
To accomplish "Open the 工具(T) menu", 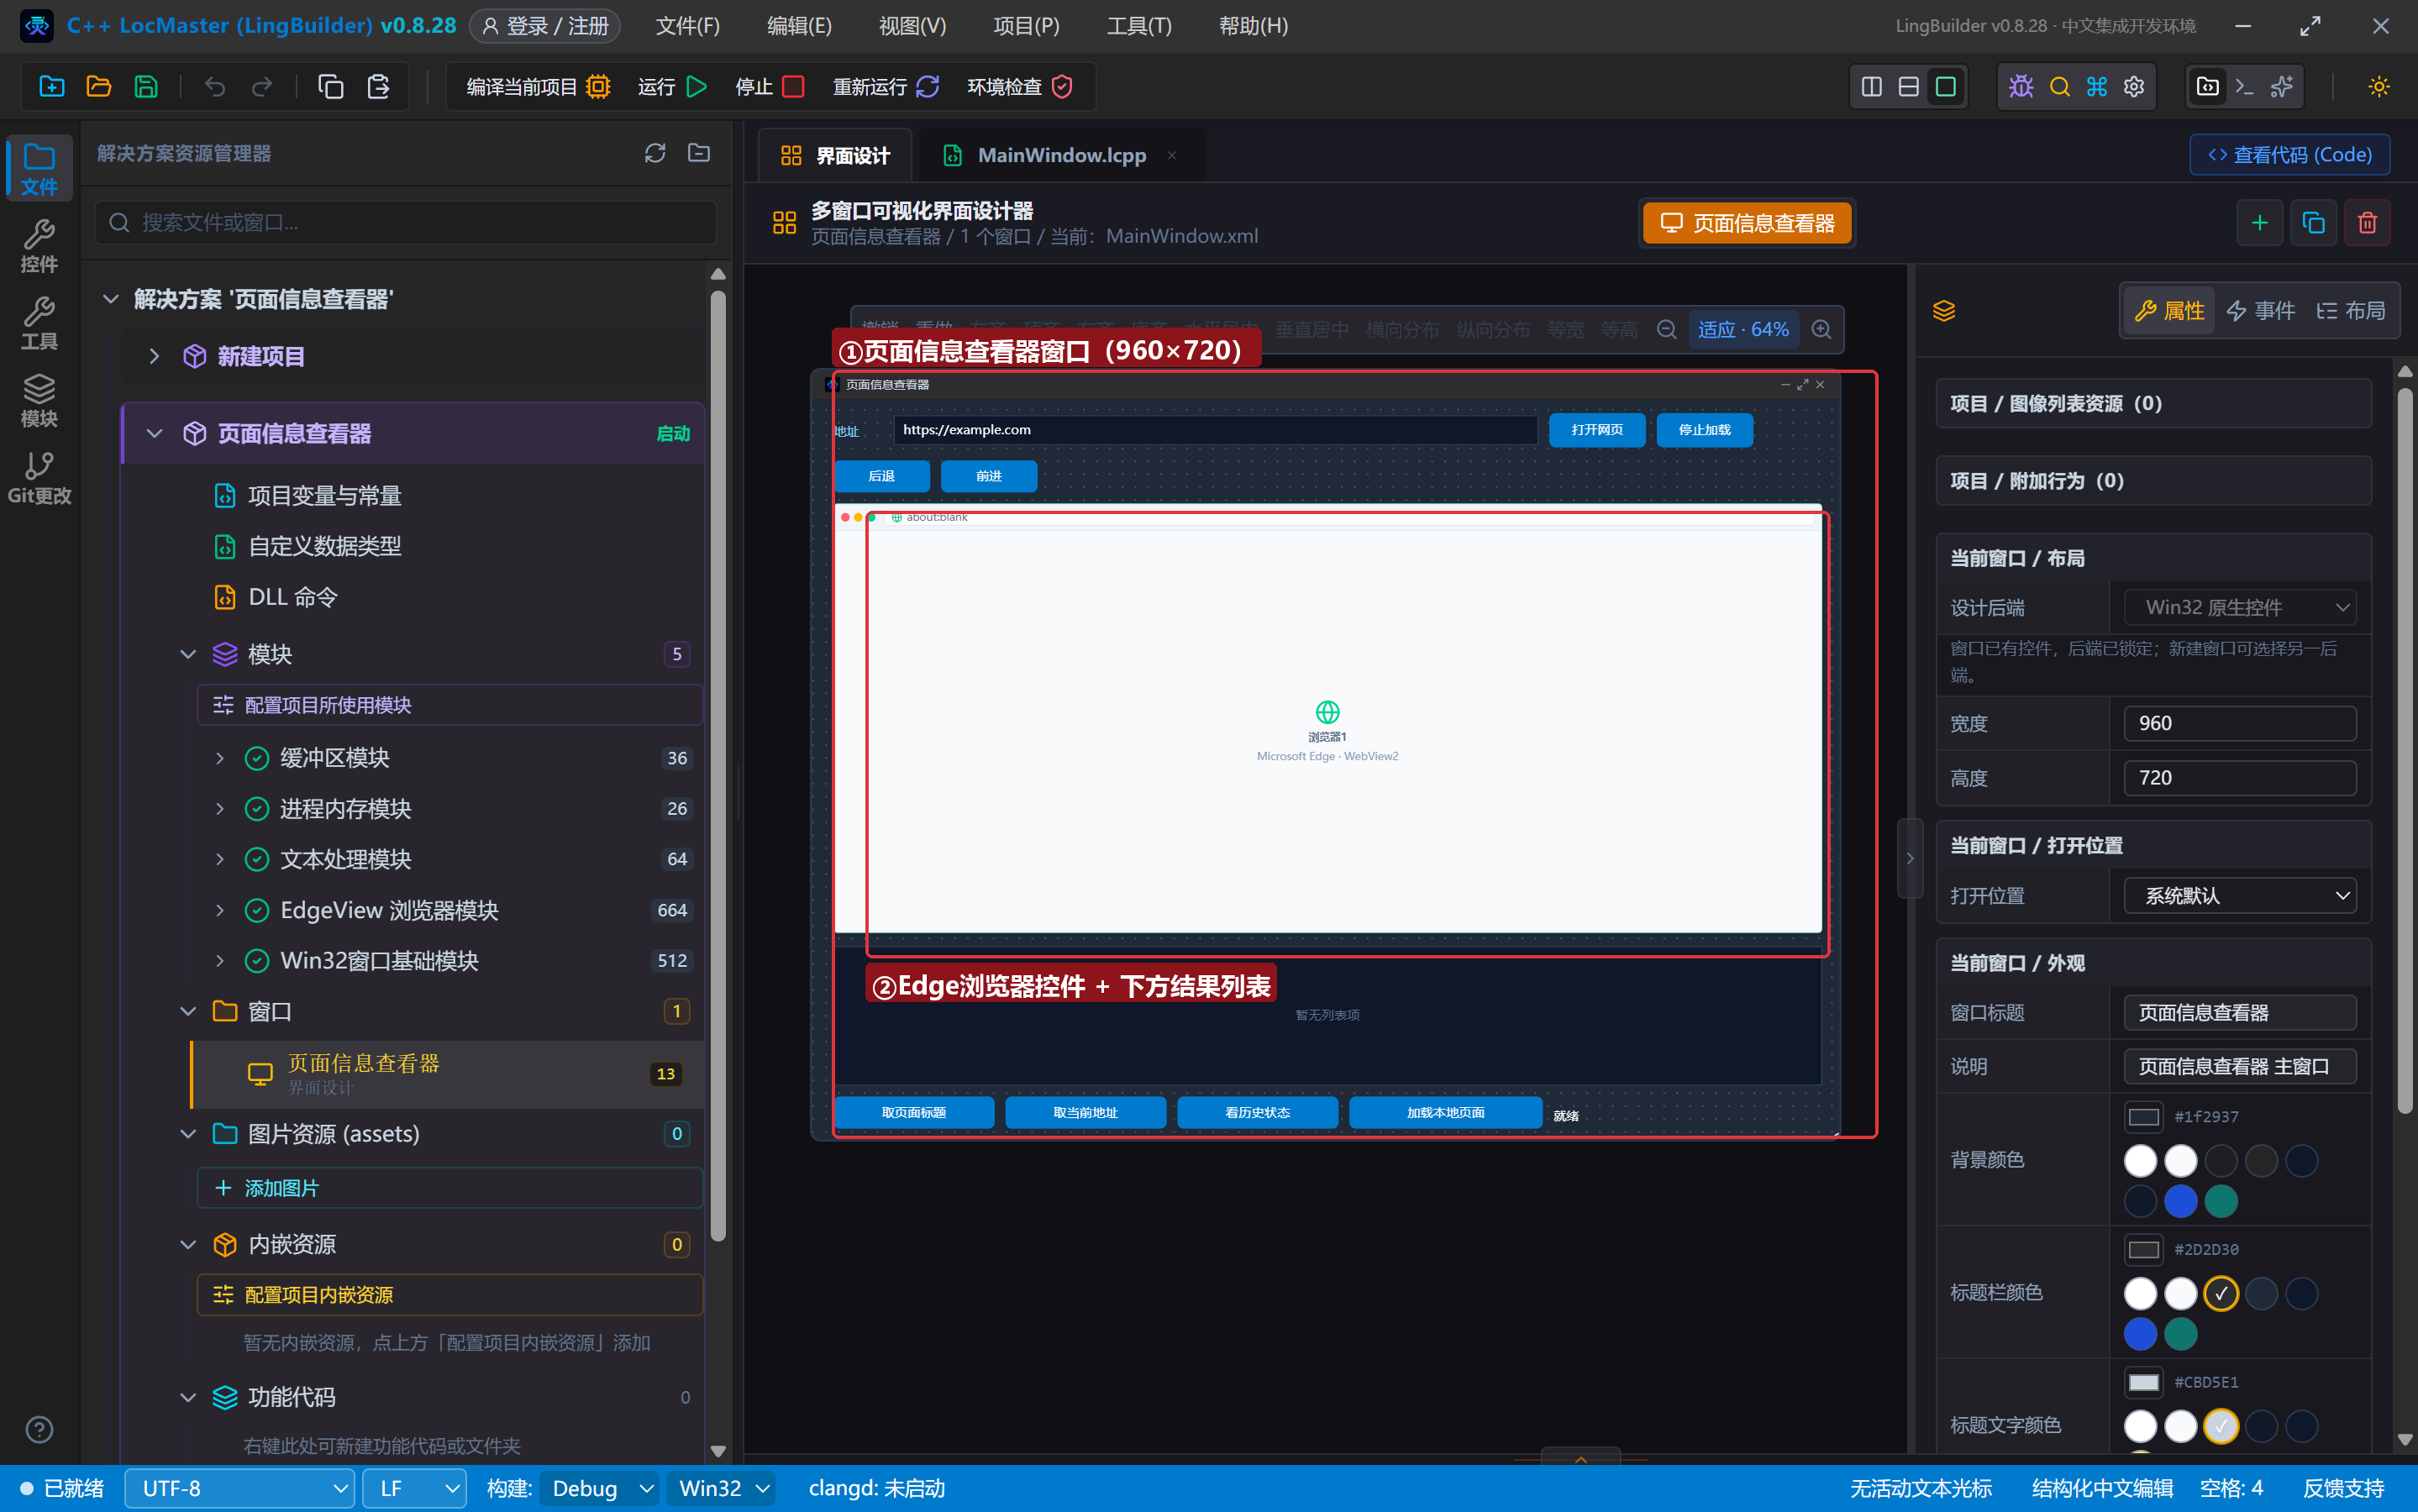I will click(x=1139, y=26).
